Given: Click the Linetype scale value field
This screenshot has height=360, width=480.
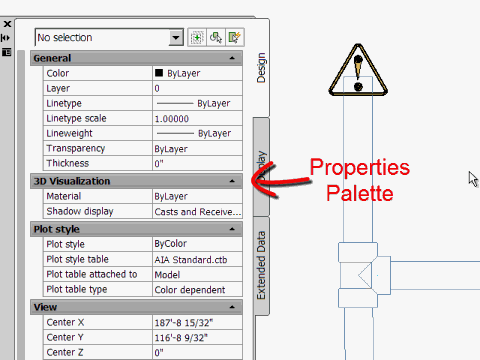Looking at the screenshot, I should coord(197,119).
